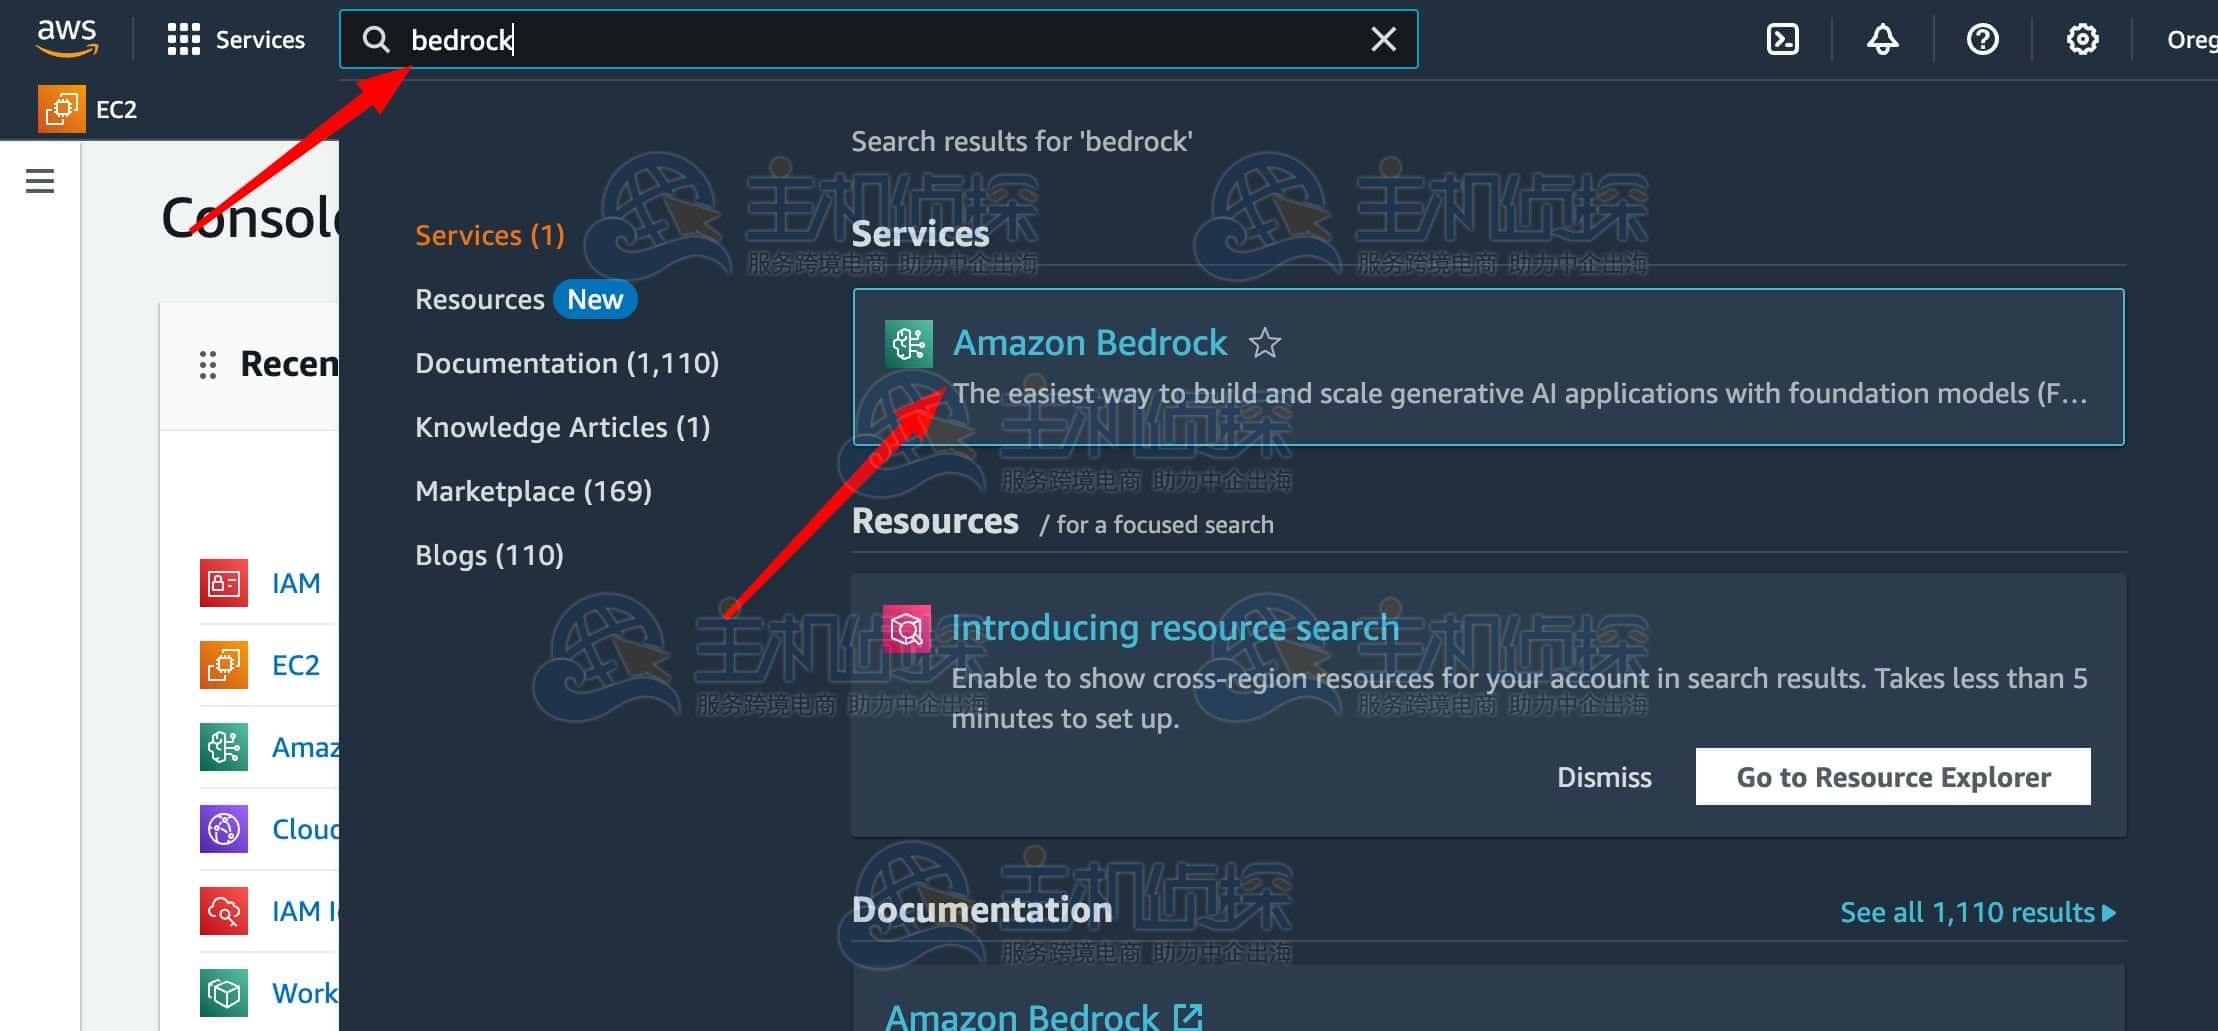Open the notifications bell
This screenshot has height=1031, width=2218.
coord(1882,39)
